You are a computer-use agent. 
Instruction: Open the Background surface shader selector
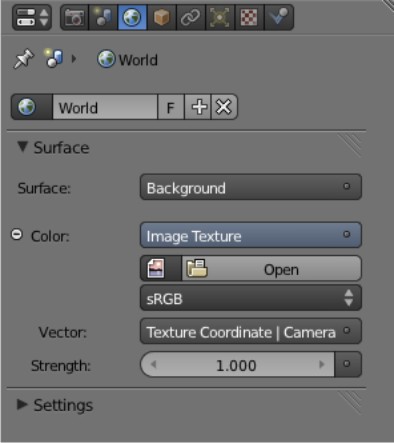coord(251,187)
